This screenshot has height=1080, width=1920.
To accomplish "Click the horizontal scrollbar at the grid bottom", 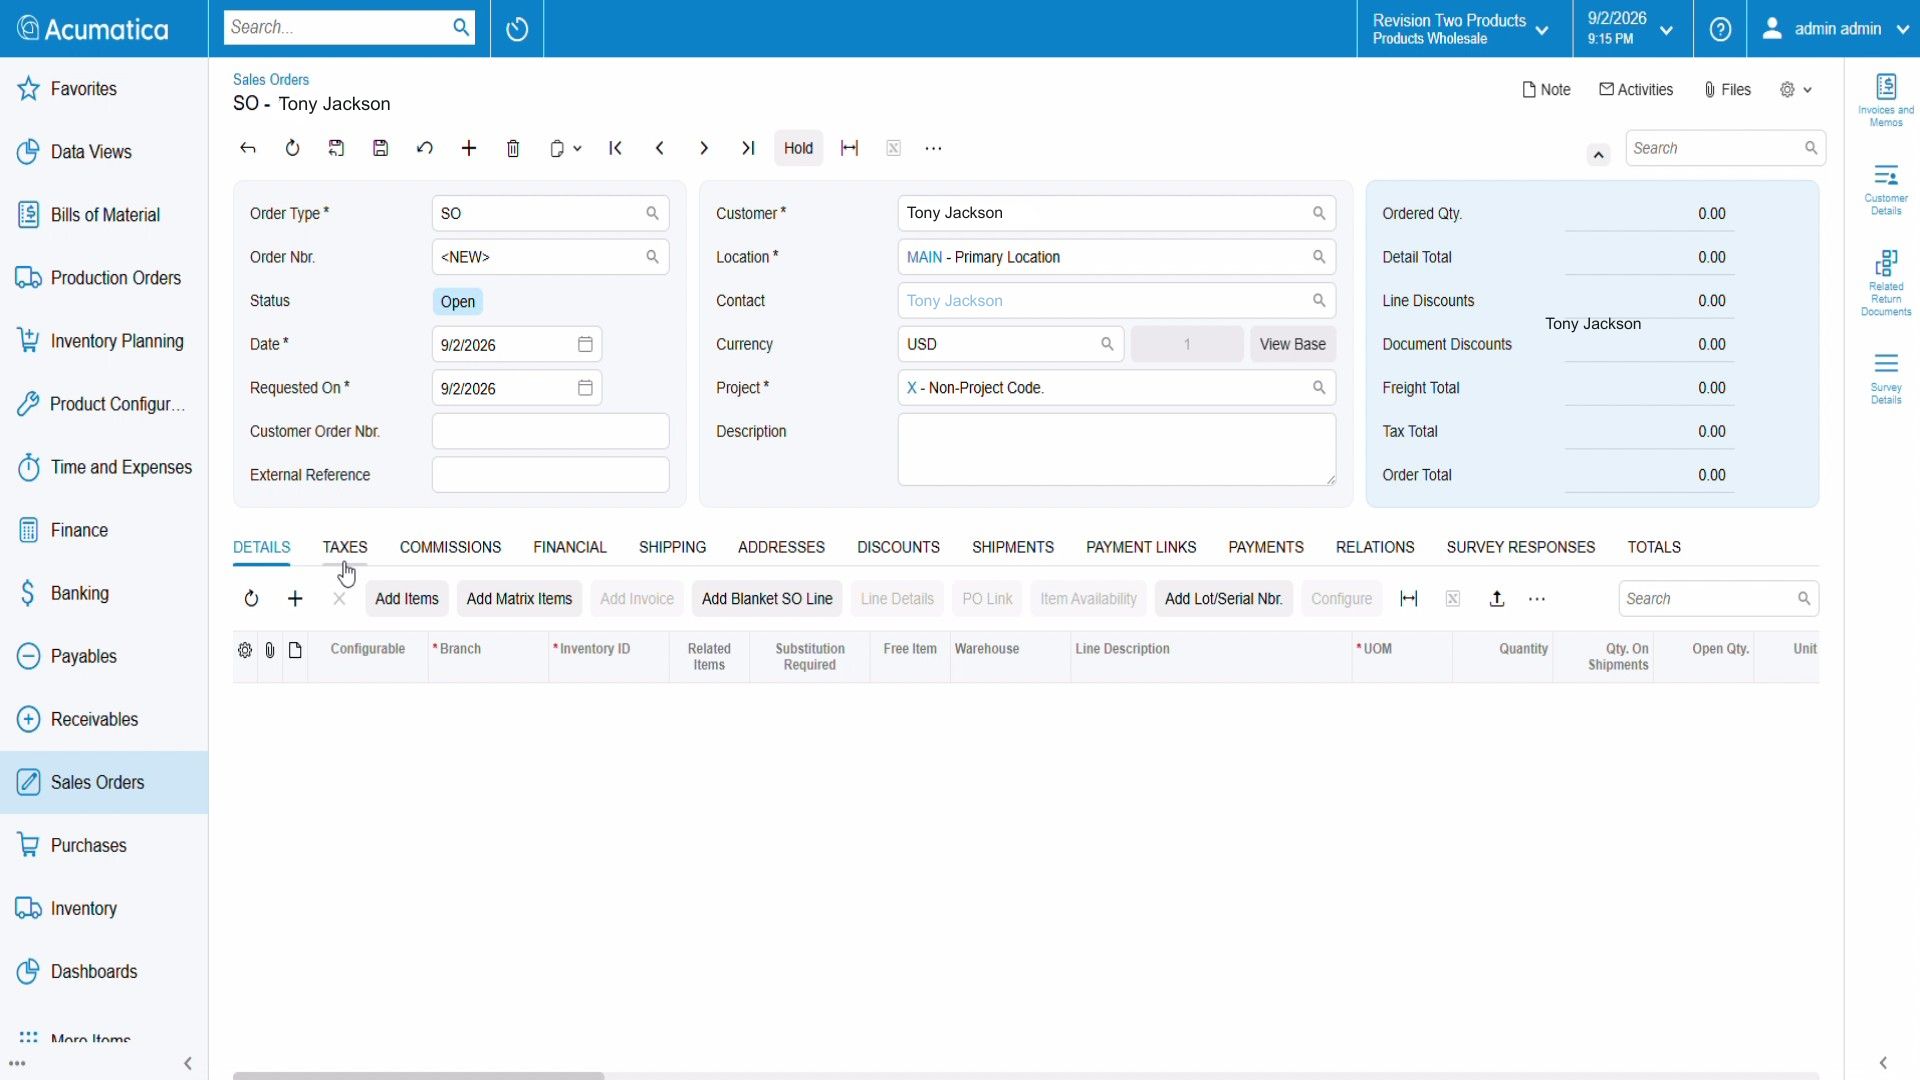I will pyautogui.click(x=419, y=1076).
